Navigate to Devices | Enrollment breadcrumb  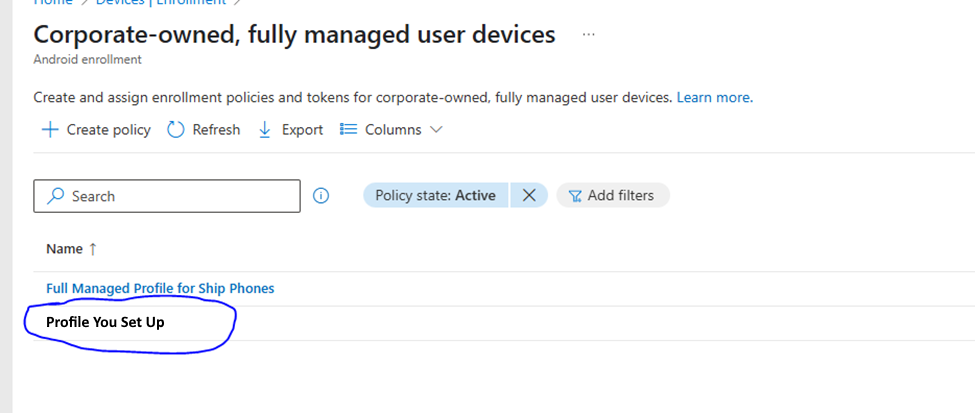click(160, 3)
